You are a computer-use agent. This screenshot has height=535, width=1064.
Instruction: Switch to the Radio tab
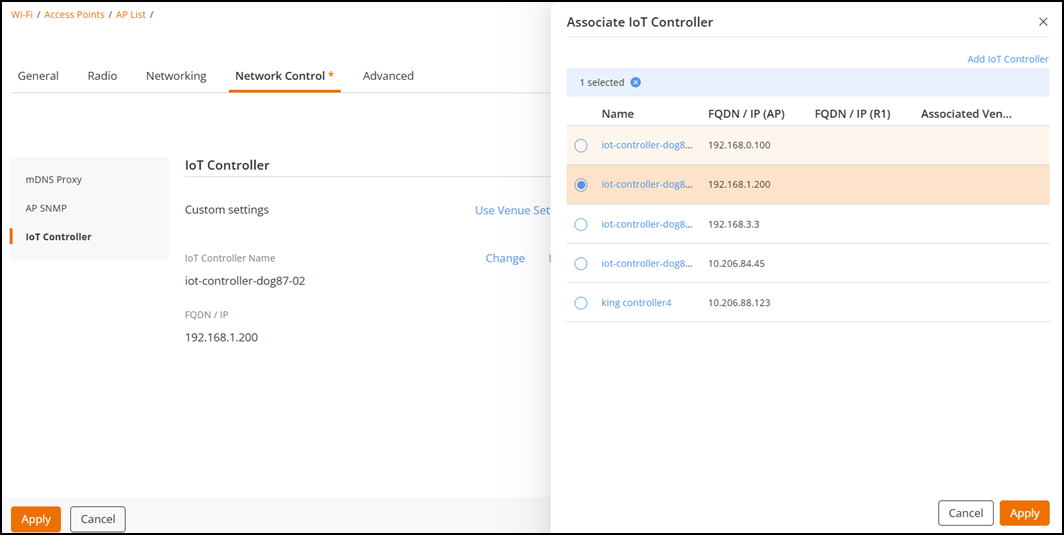tap(102, 76)
